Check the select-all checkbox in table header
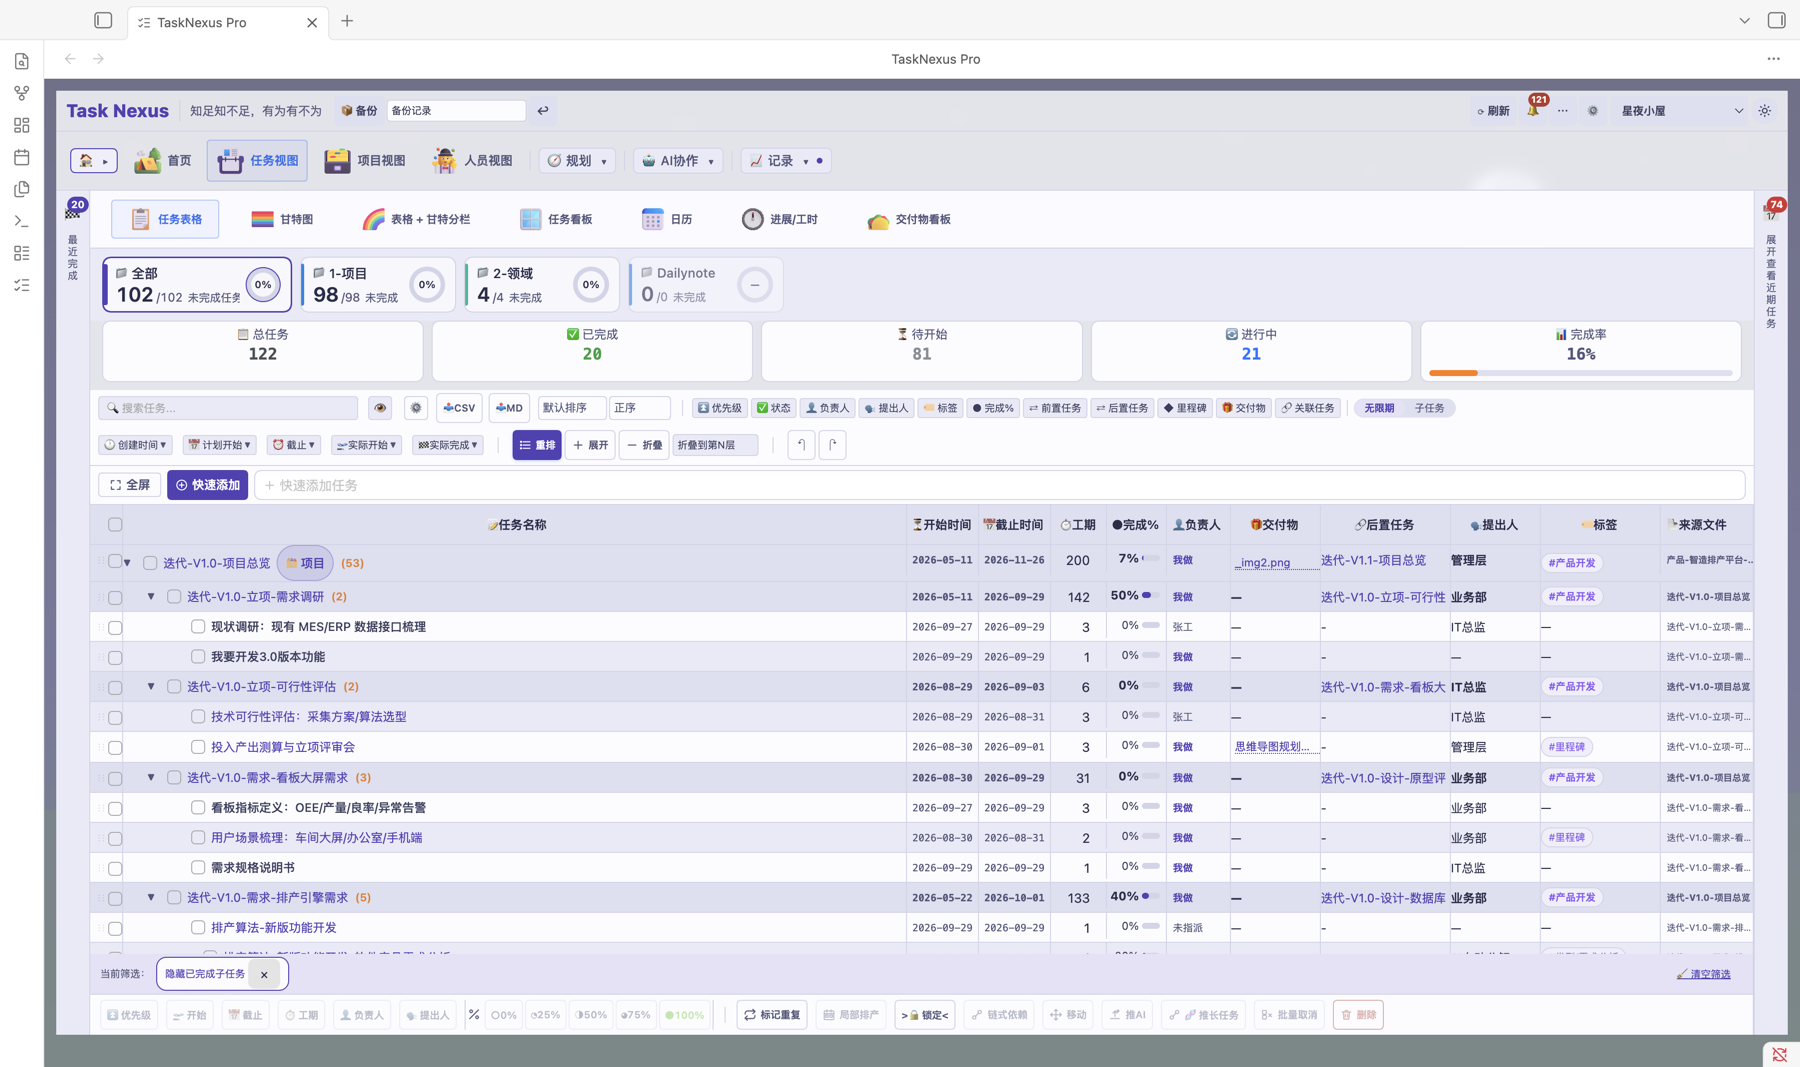 (115, 525)
